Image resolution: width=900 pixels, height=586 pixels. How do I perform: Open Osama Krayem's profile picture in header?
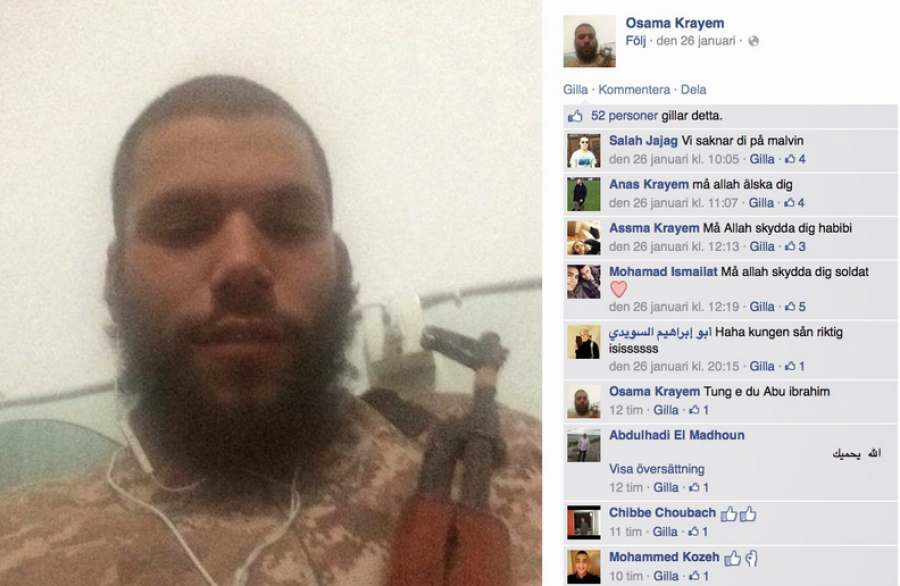click(589, 41)
